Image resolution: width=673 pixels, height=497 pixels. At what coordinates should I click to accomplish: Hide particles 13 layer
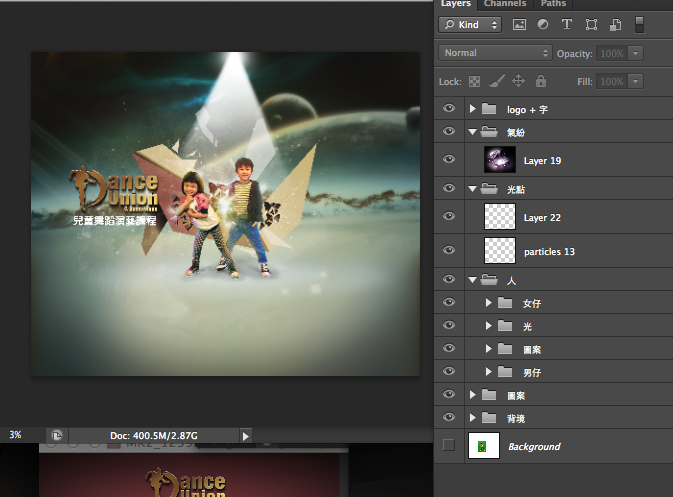tap(449, 250)
